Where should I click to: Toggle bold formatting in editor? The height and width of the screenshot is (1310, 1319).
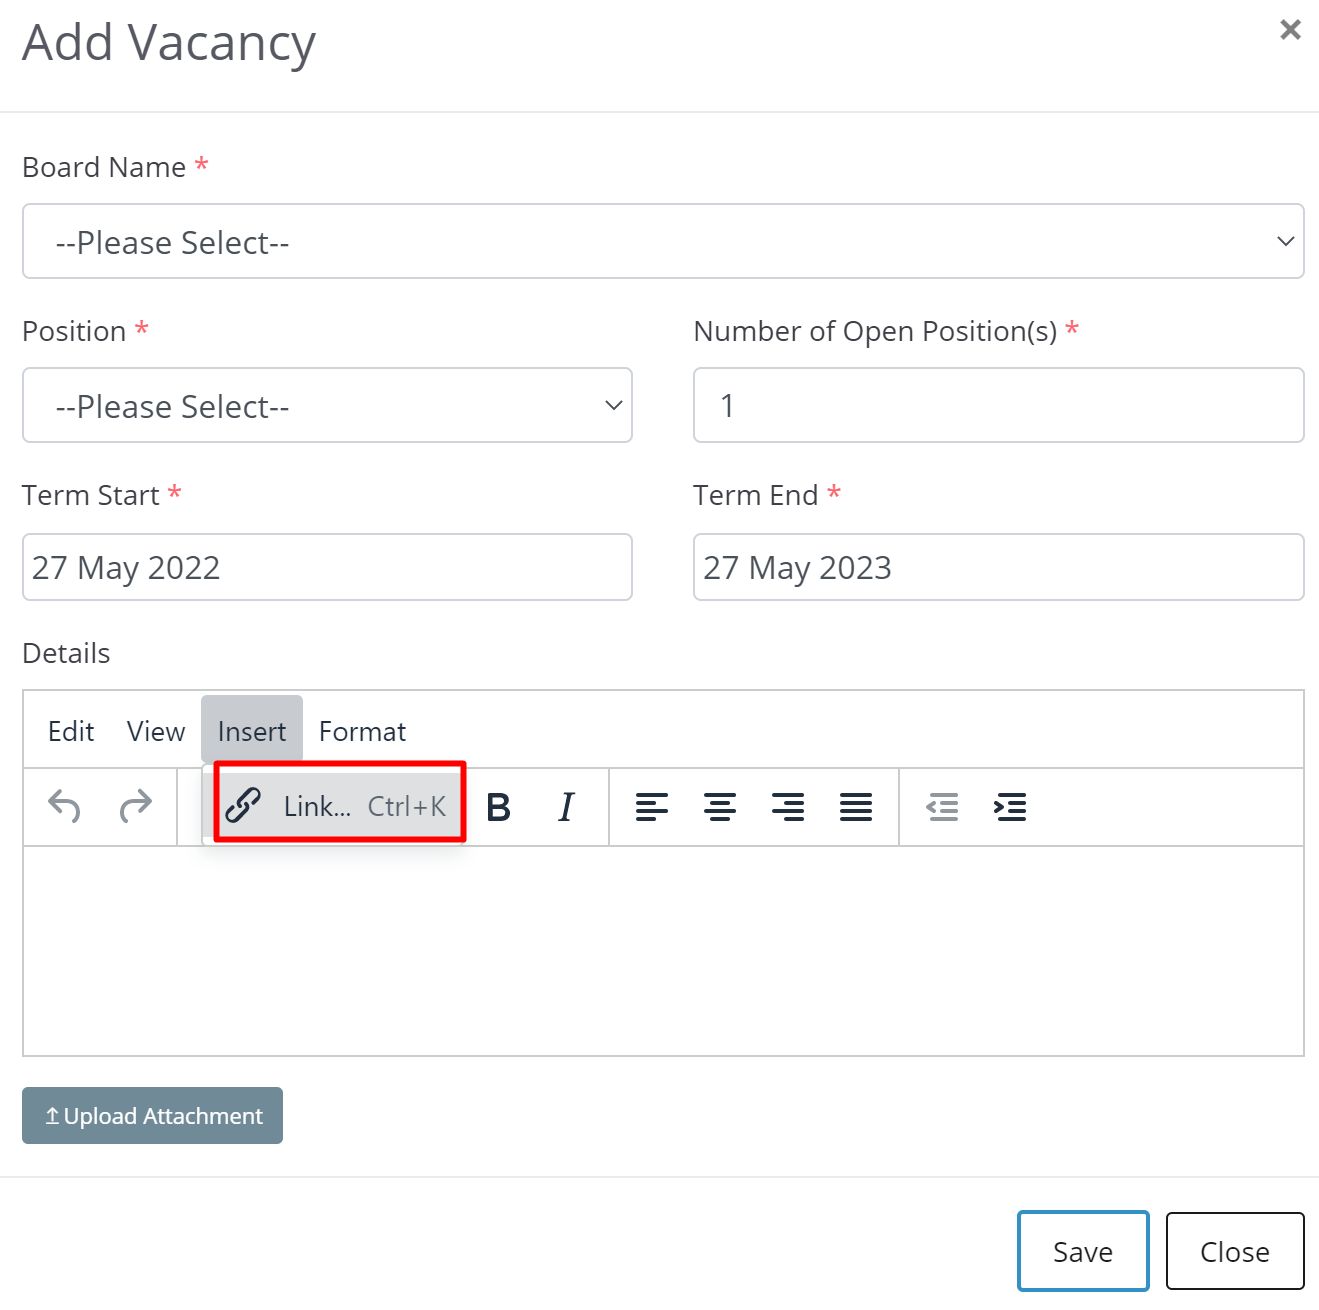(498, 806)
